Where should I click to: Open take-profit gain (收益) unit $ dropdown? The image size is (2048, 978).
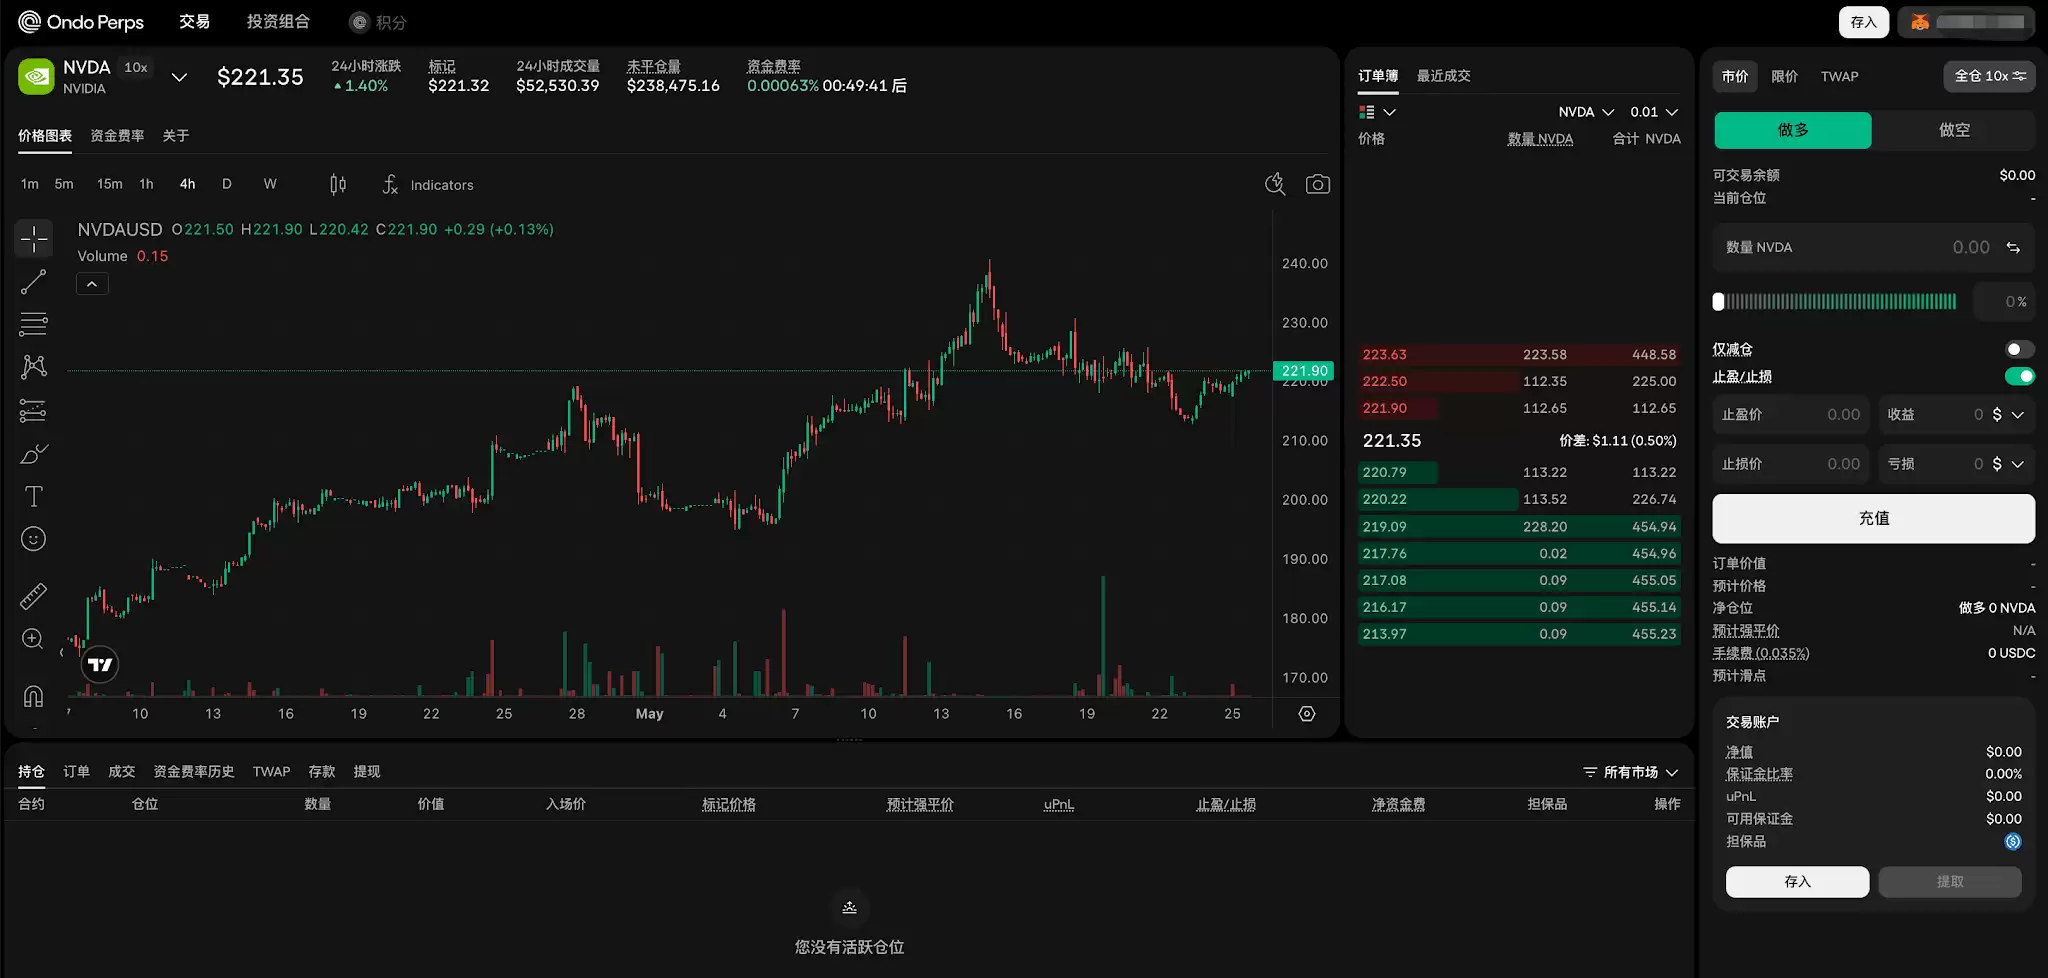tap(2008, 414)
